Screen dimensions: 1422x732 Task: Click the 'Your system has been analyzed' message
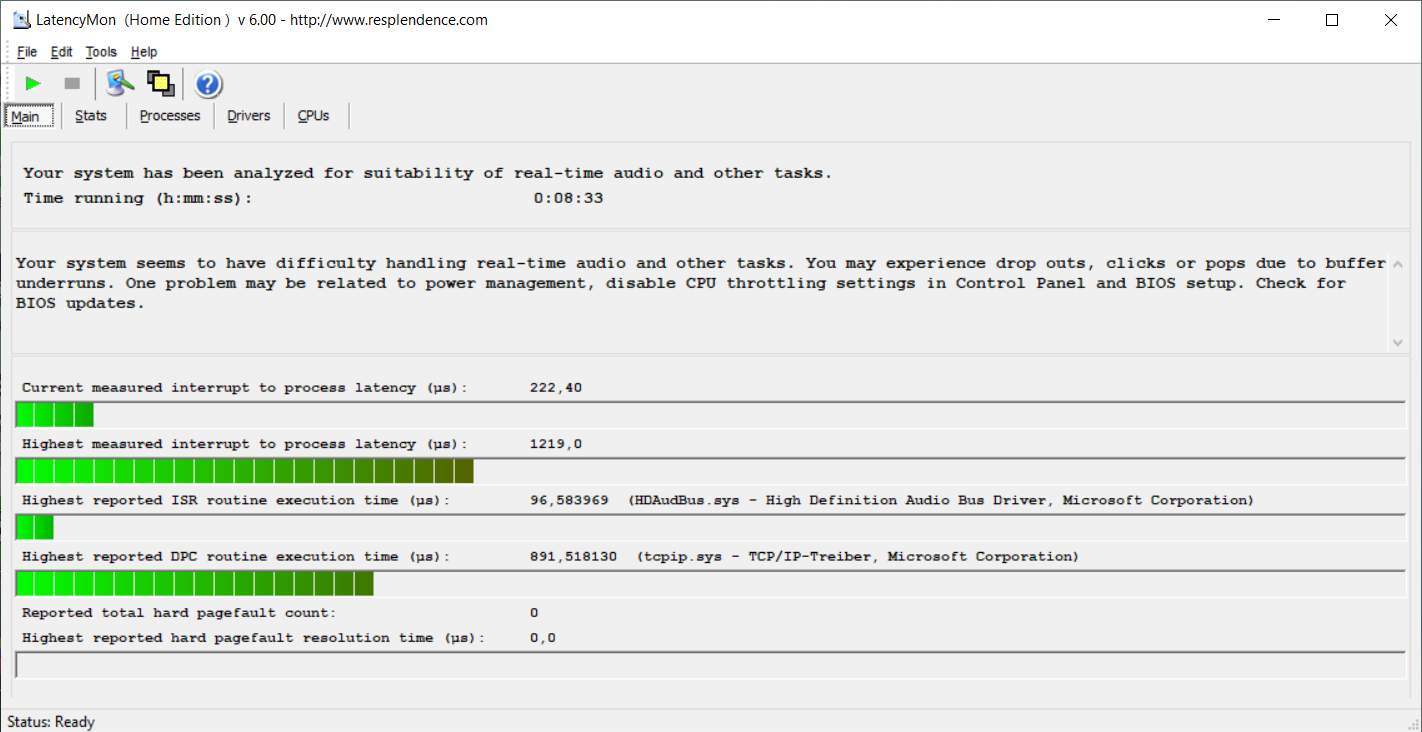(427, 173)
